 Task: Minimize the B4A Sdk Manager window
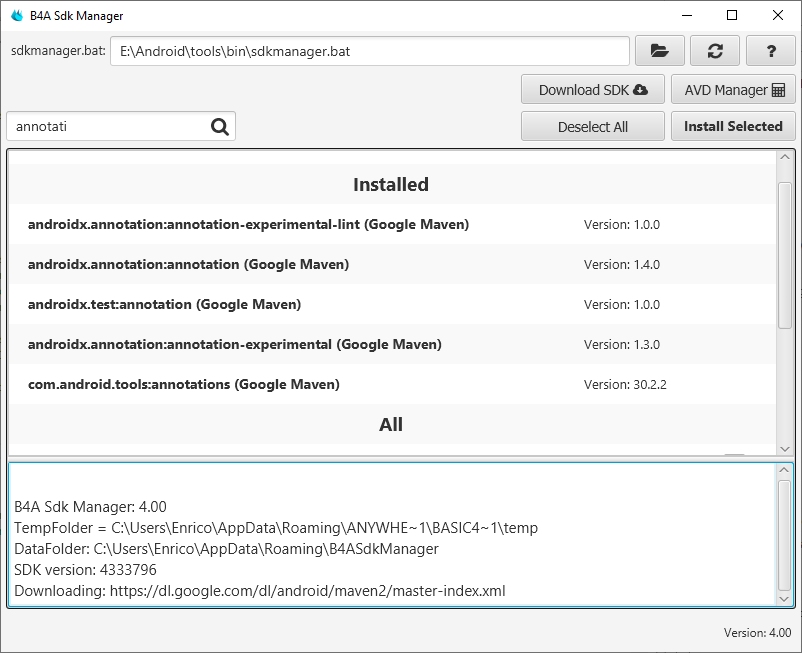click(x=687, y=15)
